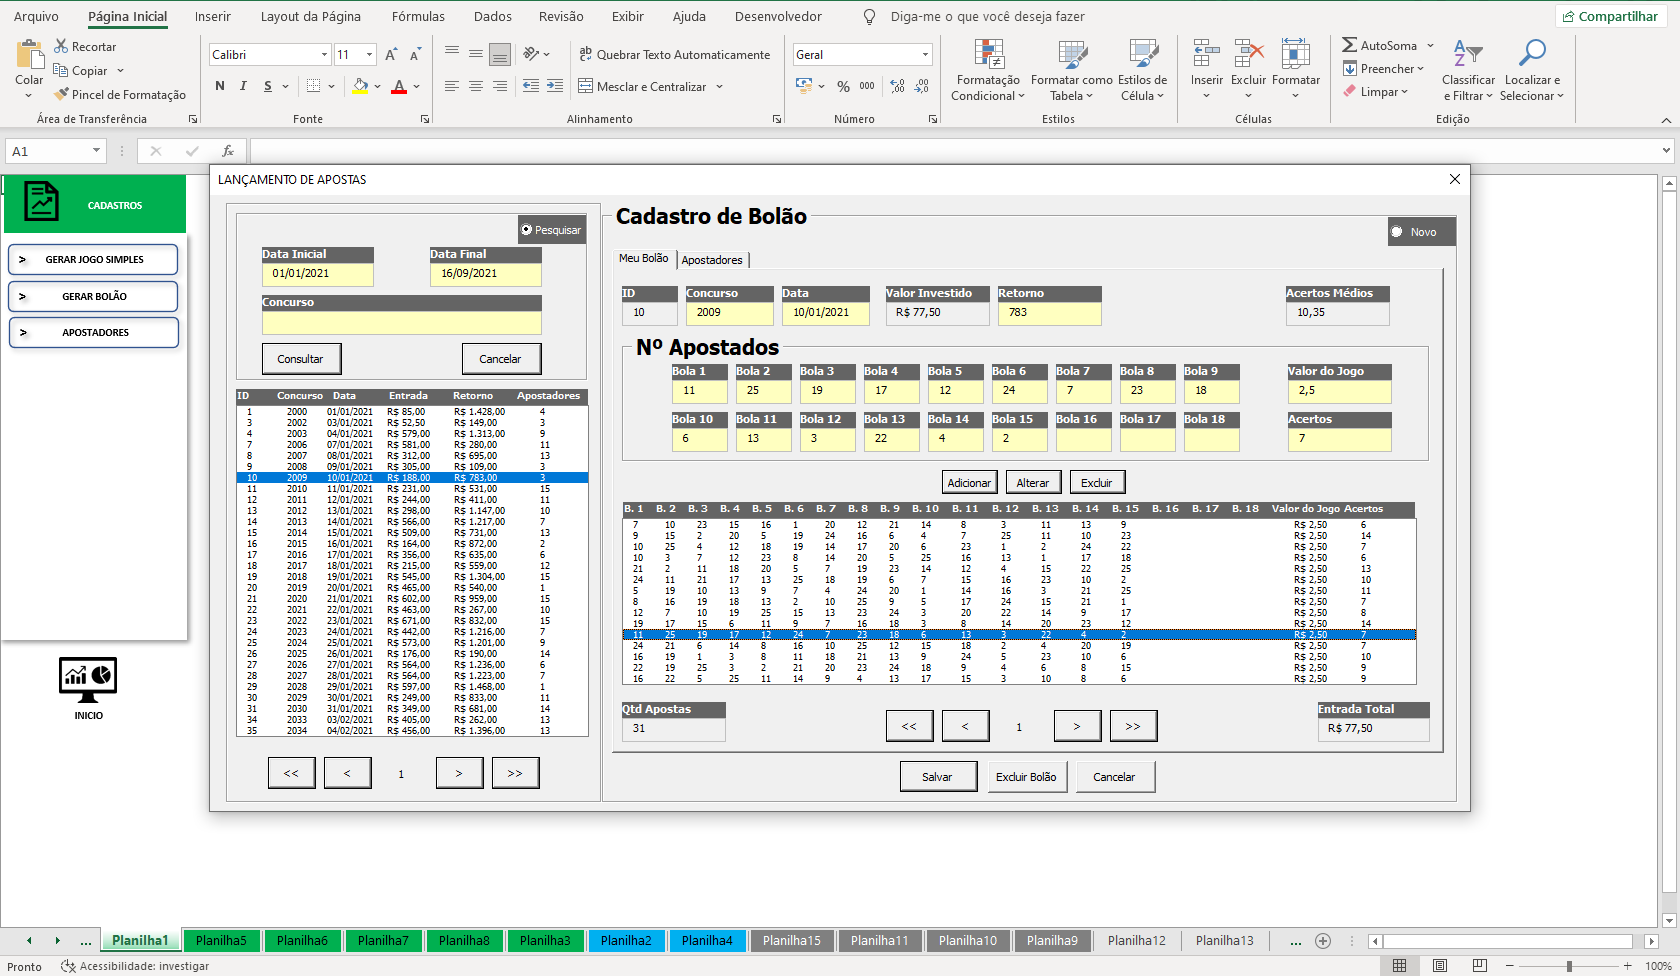Expand Mesclar e Centralizar dropdown arrow

719,87
